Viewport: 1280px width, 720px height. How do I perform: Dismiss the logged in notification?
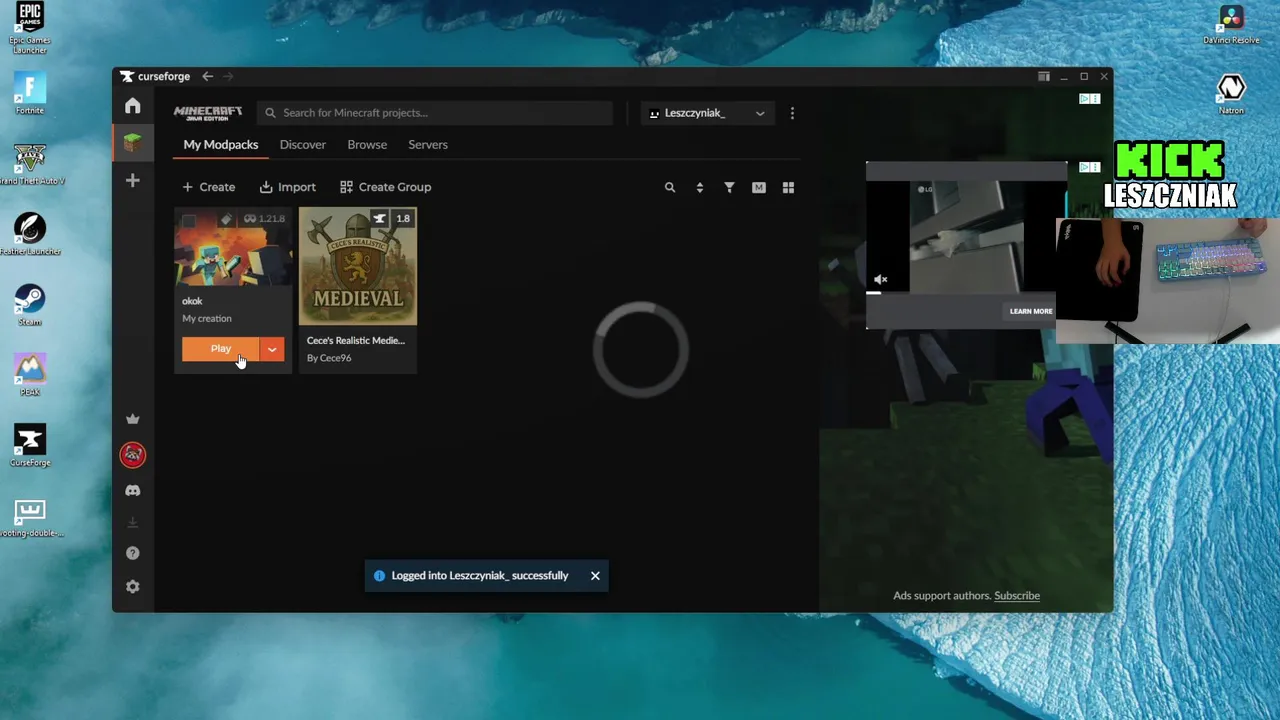(595, 576)
